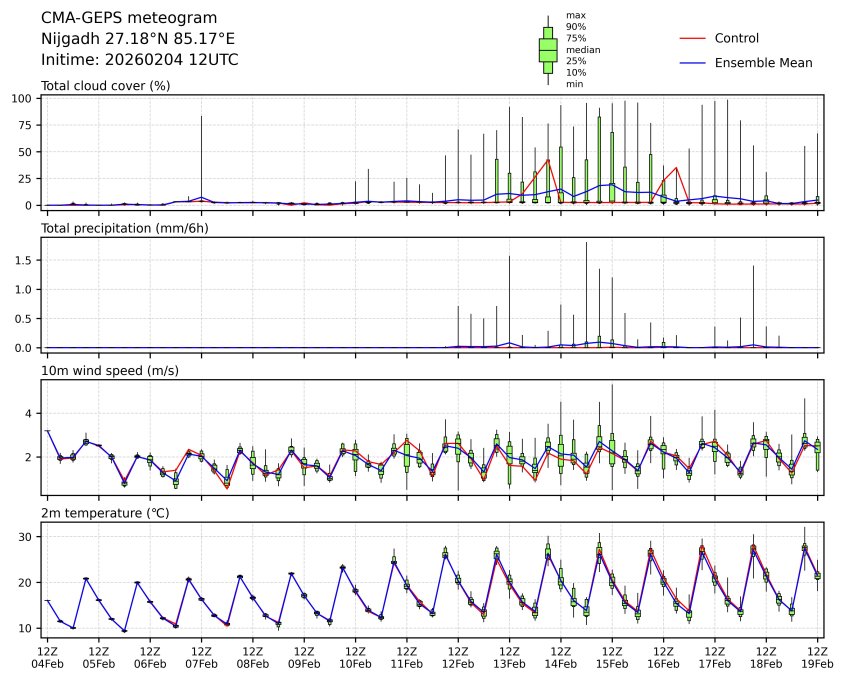Click the 'min' label in box-plot legend
This screenshot has height=681, width=845.
pos(574,84)
